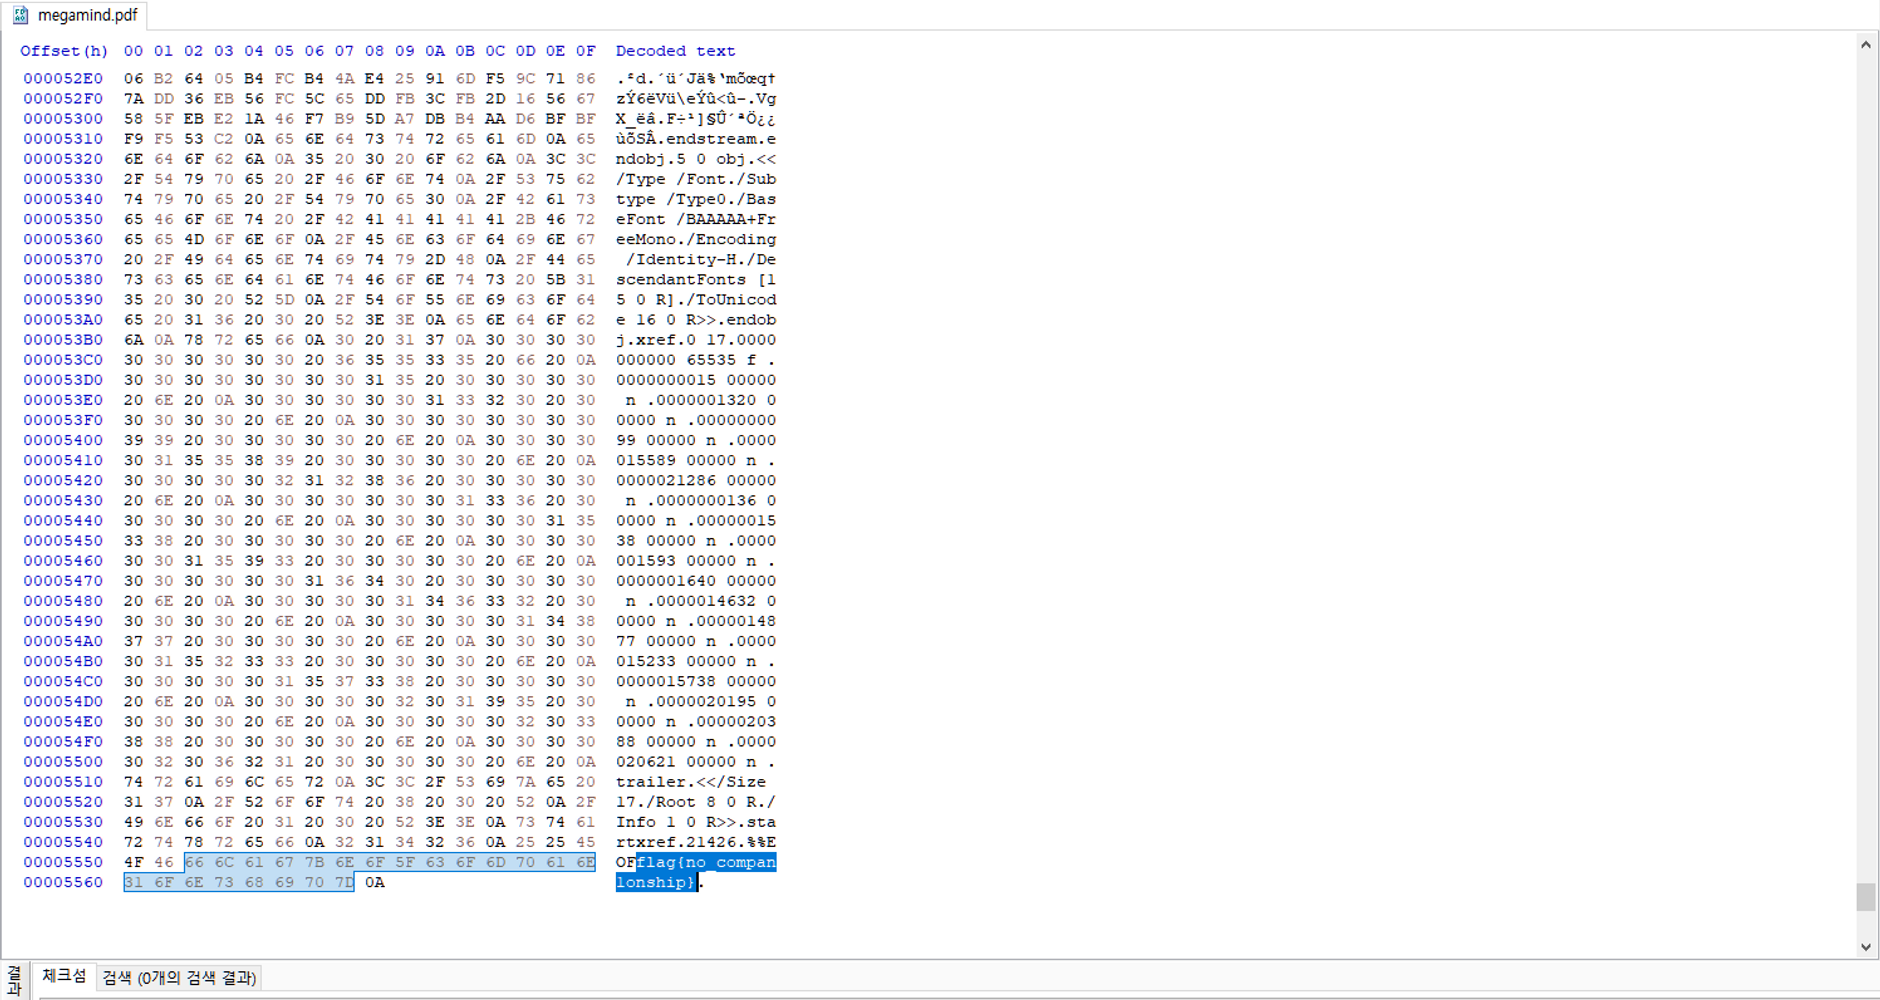This screenshot has height=1000, width=1880.
Task: Click offset row 00005550
Action: tap(63, 862)
